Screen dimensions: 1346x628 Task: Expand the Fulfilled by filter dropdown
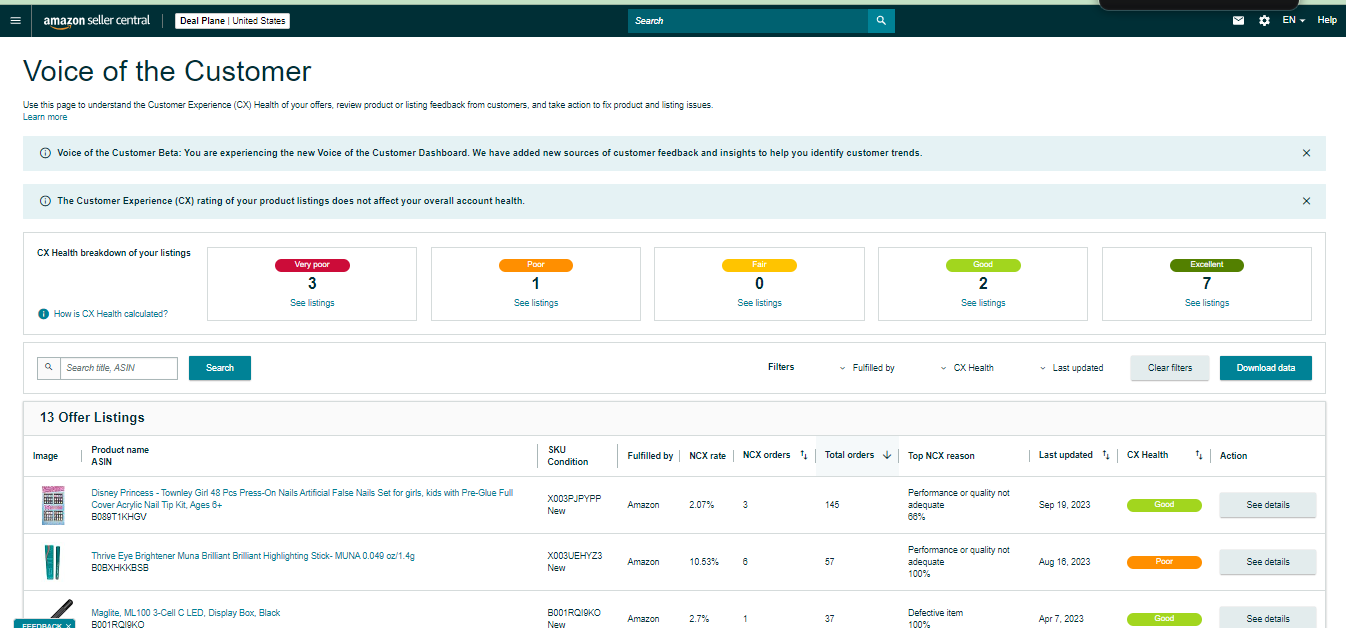pyautogui.click(x=867, y=368)
